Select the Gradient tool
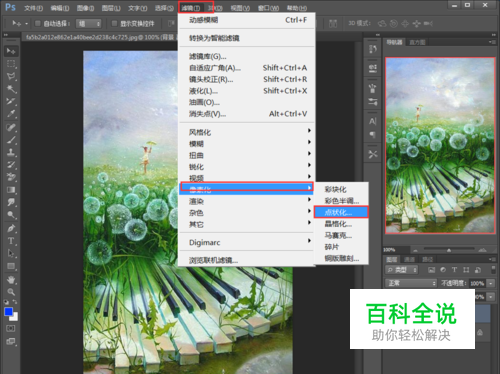This screenshot has height=374, width=500. [11, 190]
